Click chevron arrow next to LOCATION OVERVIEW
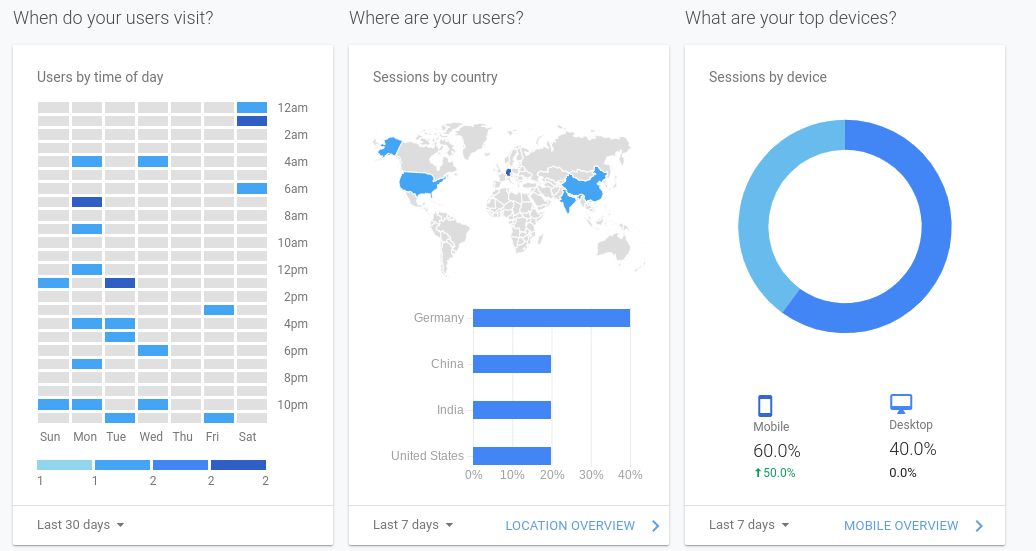Screen dimensions: 1036x551 (x=655, y=526)
